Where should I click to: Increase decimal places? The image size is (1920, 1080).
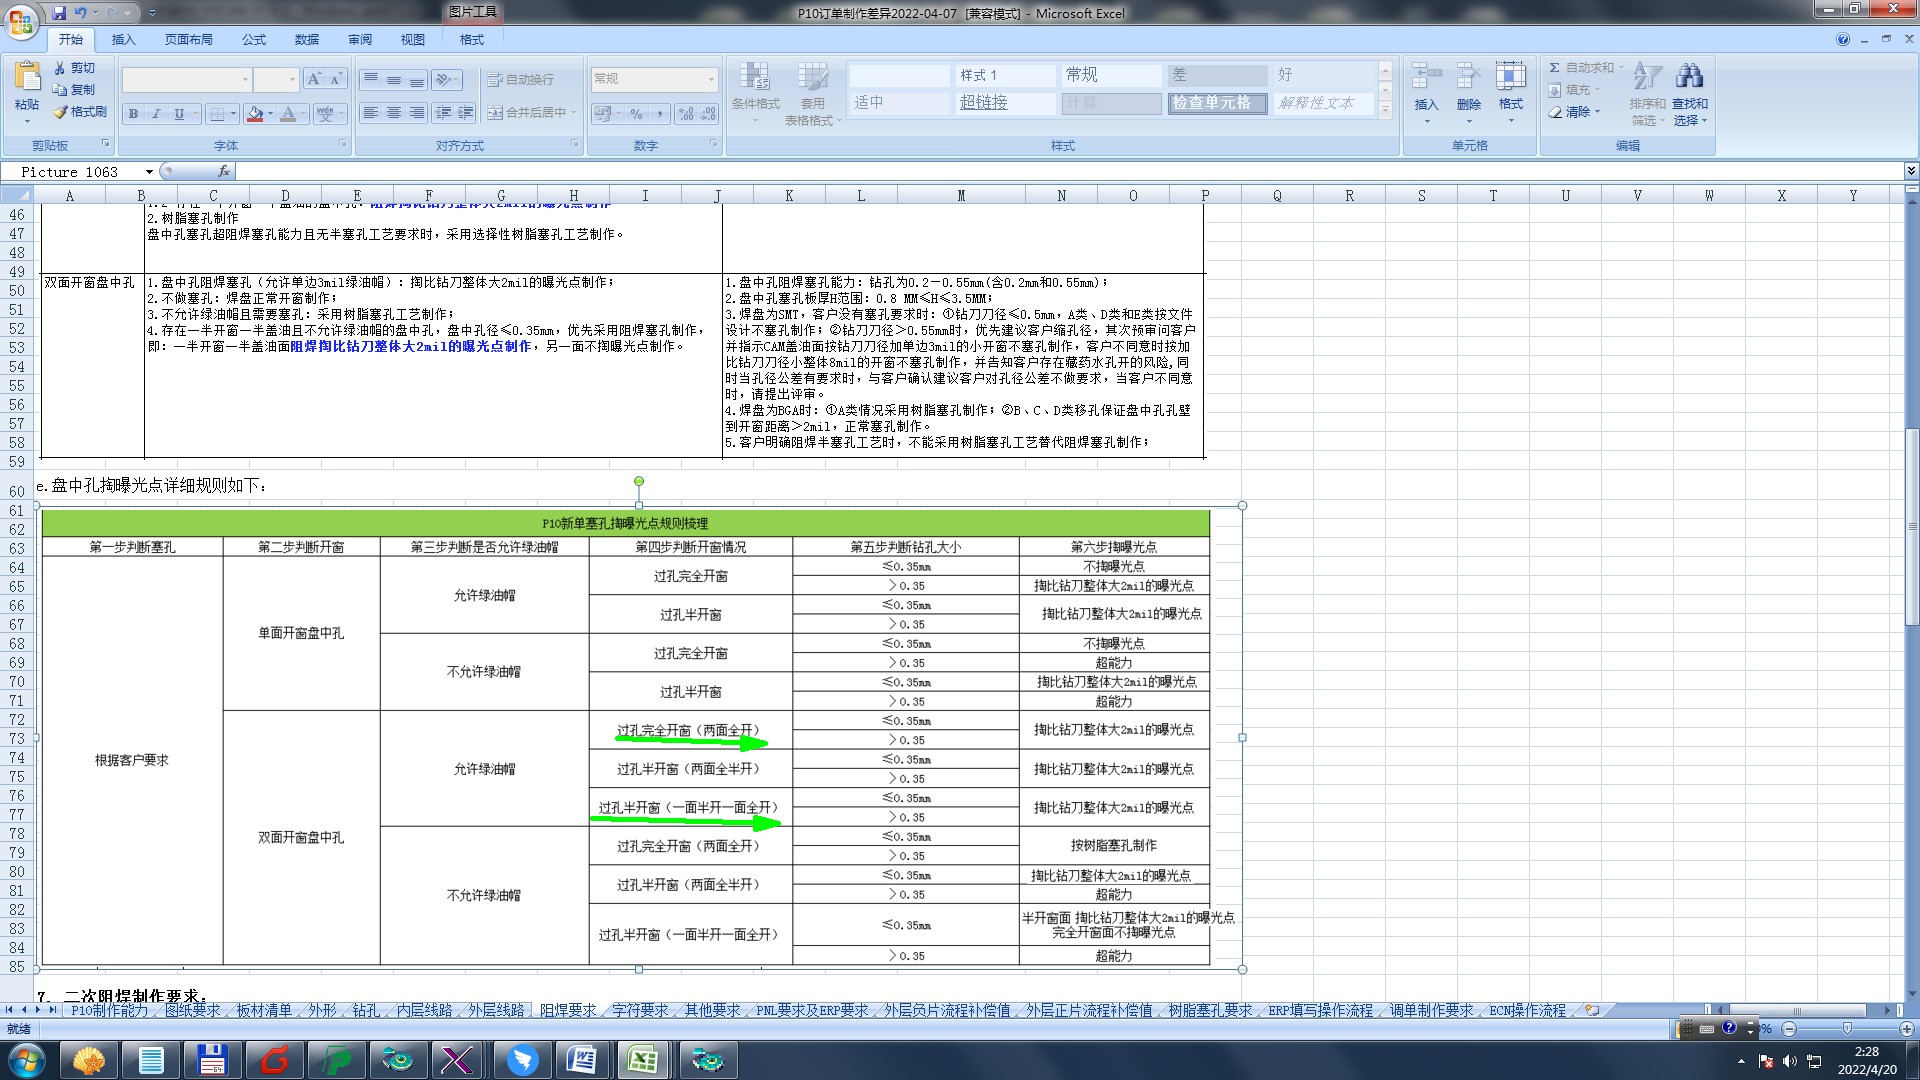pos(686,114)
